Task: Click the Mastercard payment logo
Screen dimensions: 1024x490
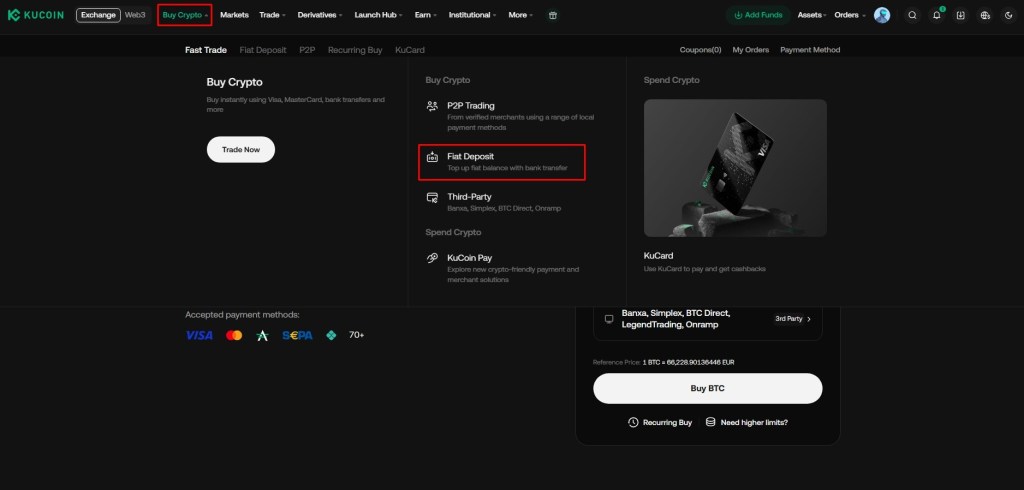Action: tap(234, 335)
